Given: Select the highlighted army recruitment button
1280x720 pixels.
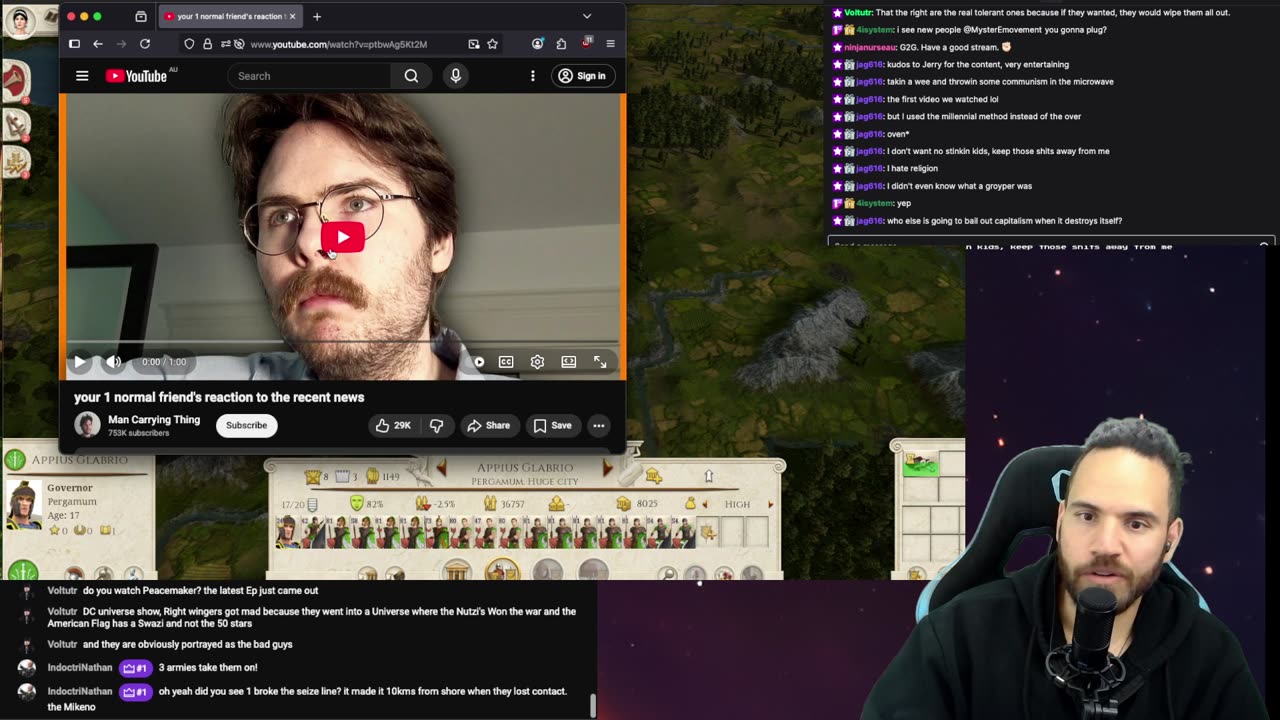Looking at the screenshot, I should coord(502,571).
